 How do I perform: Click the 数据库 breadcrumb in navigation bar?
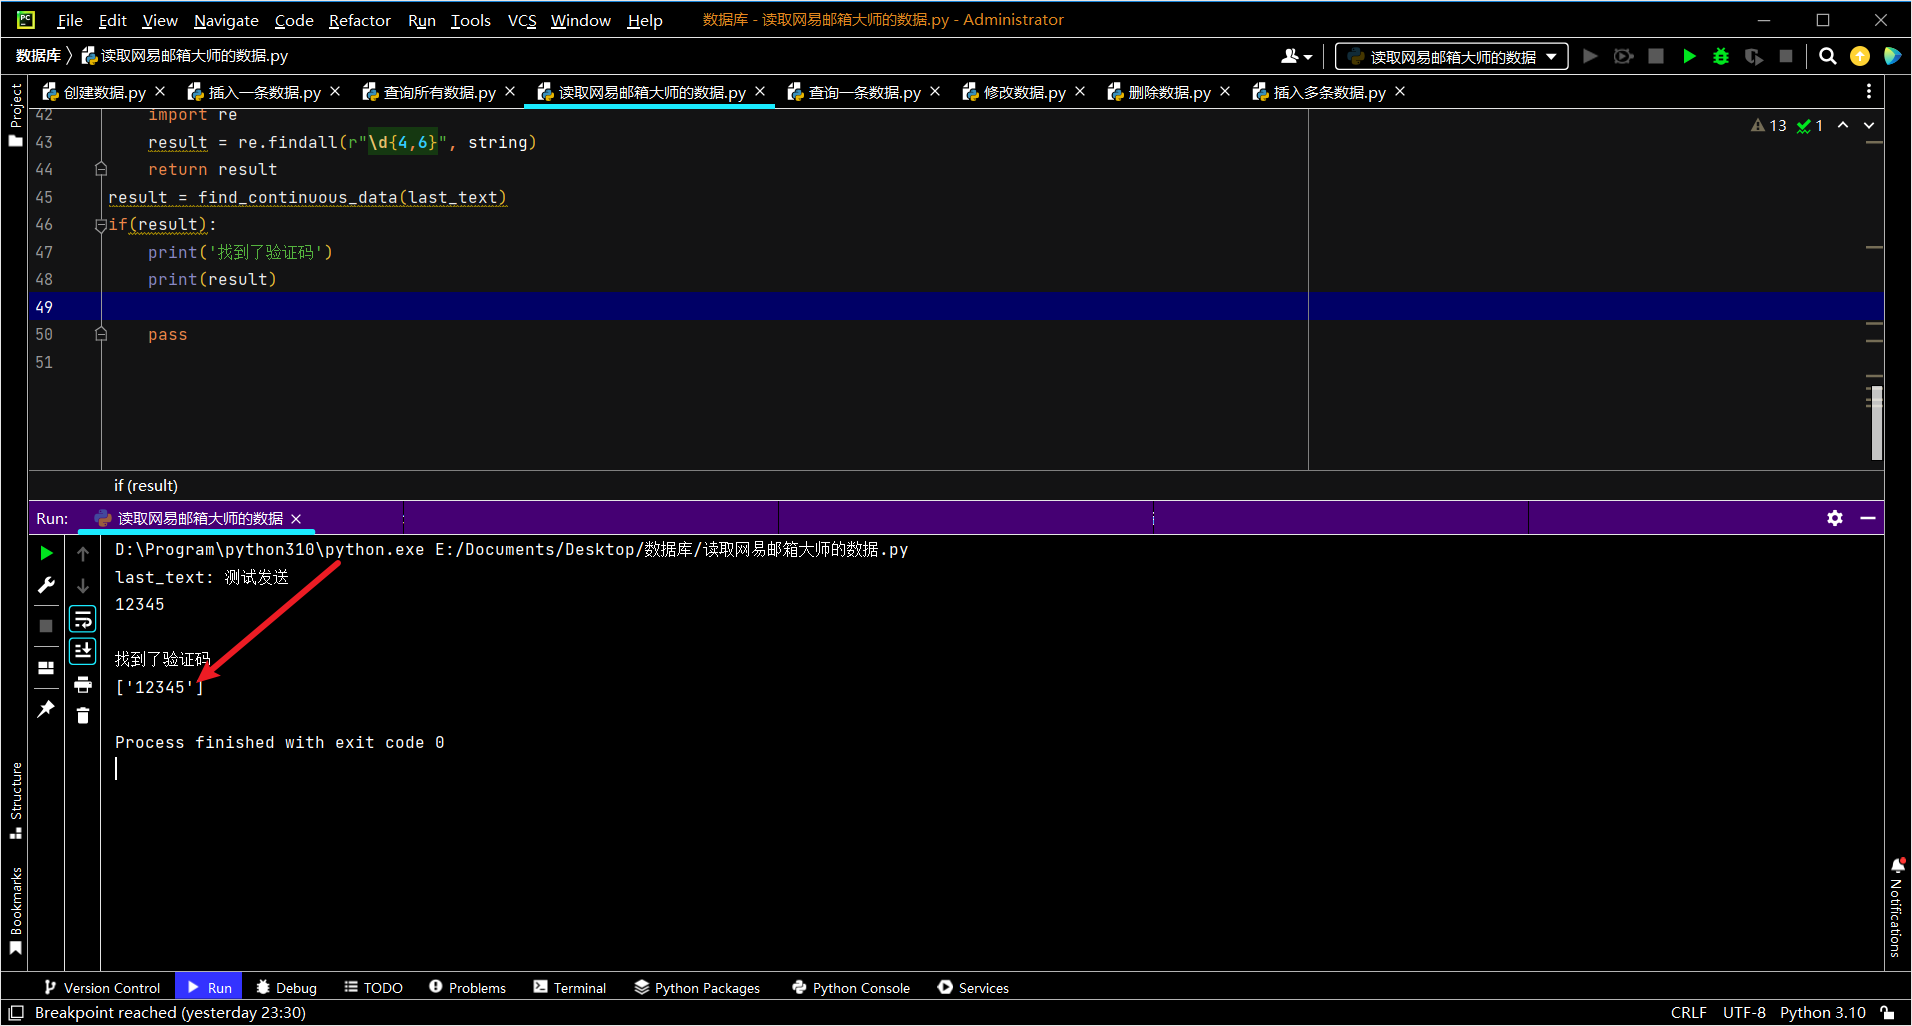(x=38, y=56)
